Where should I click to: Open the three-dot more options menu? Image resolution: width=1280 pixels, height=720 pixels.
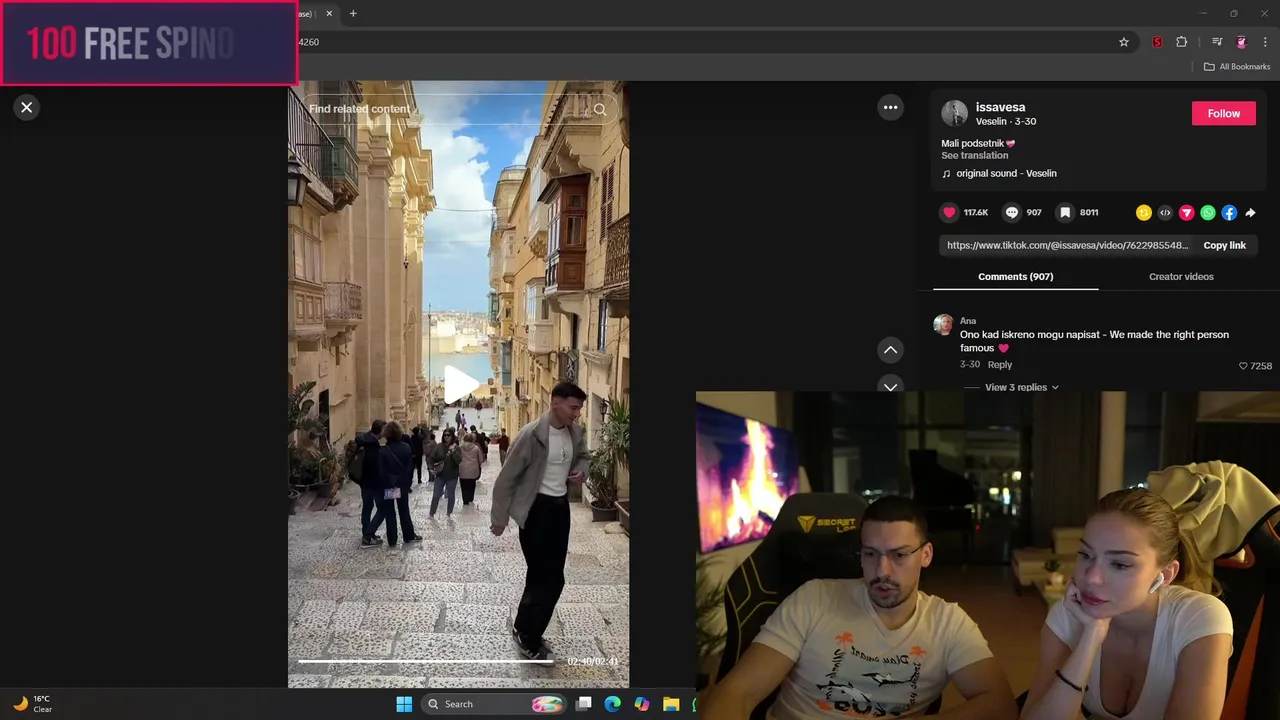890,107
